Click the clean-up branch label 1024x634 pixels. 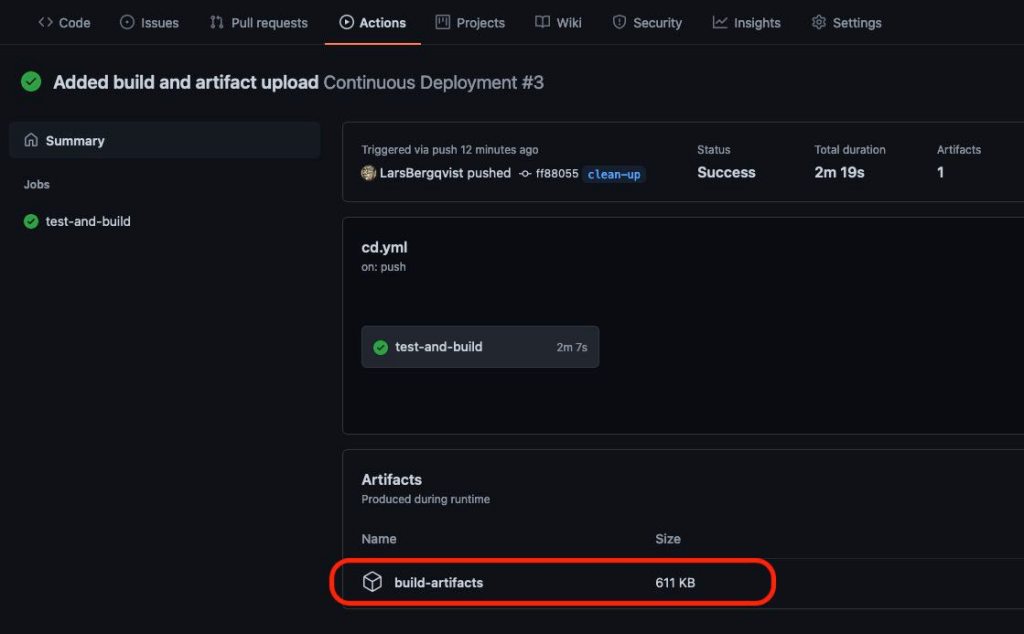point(614,174)
